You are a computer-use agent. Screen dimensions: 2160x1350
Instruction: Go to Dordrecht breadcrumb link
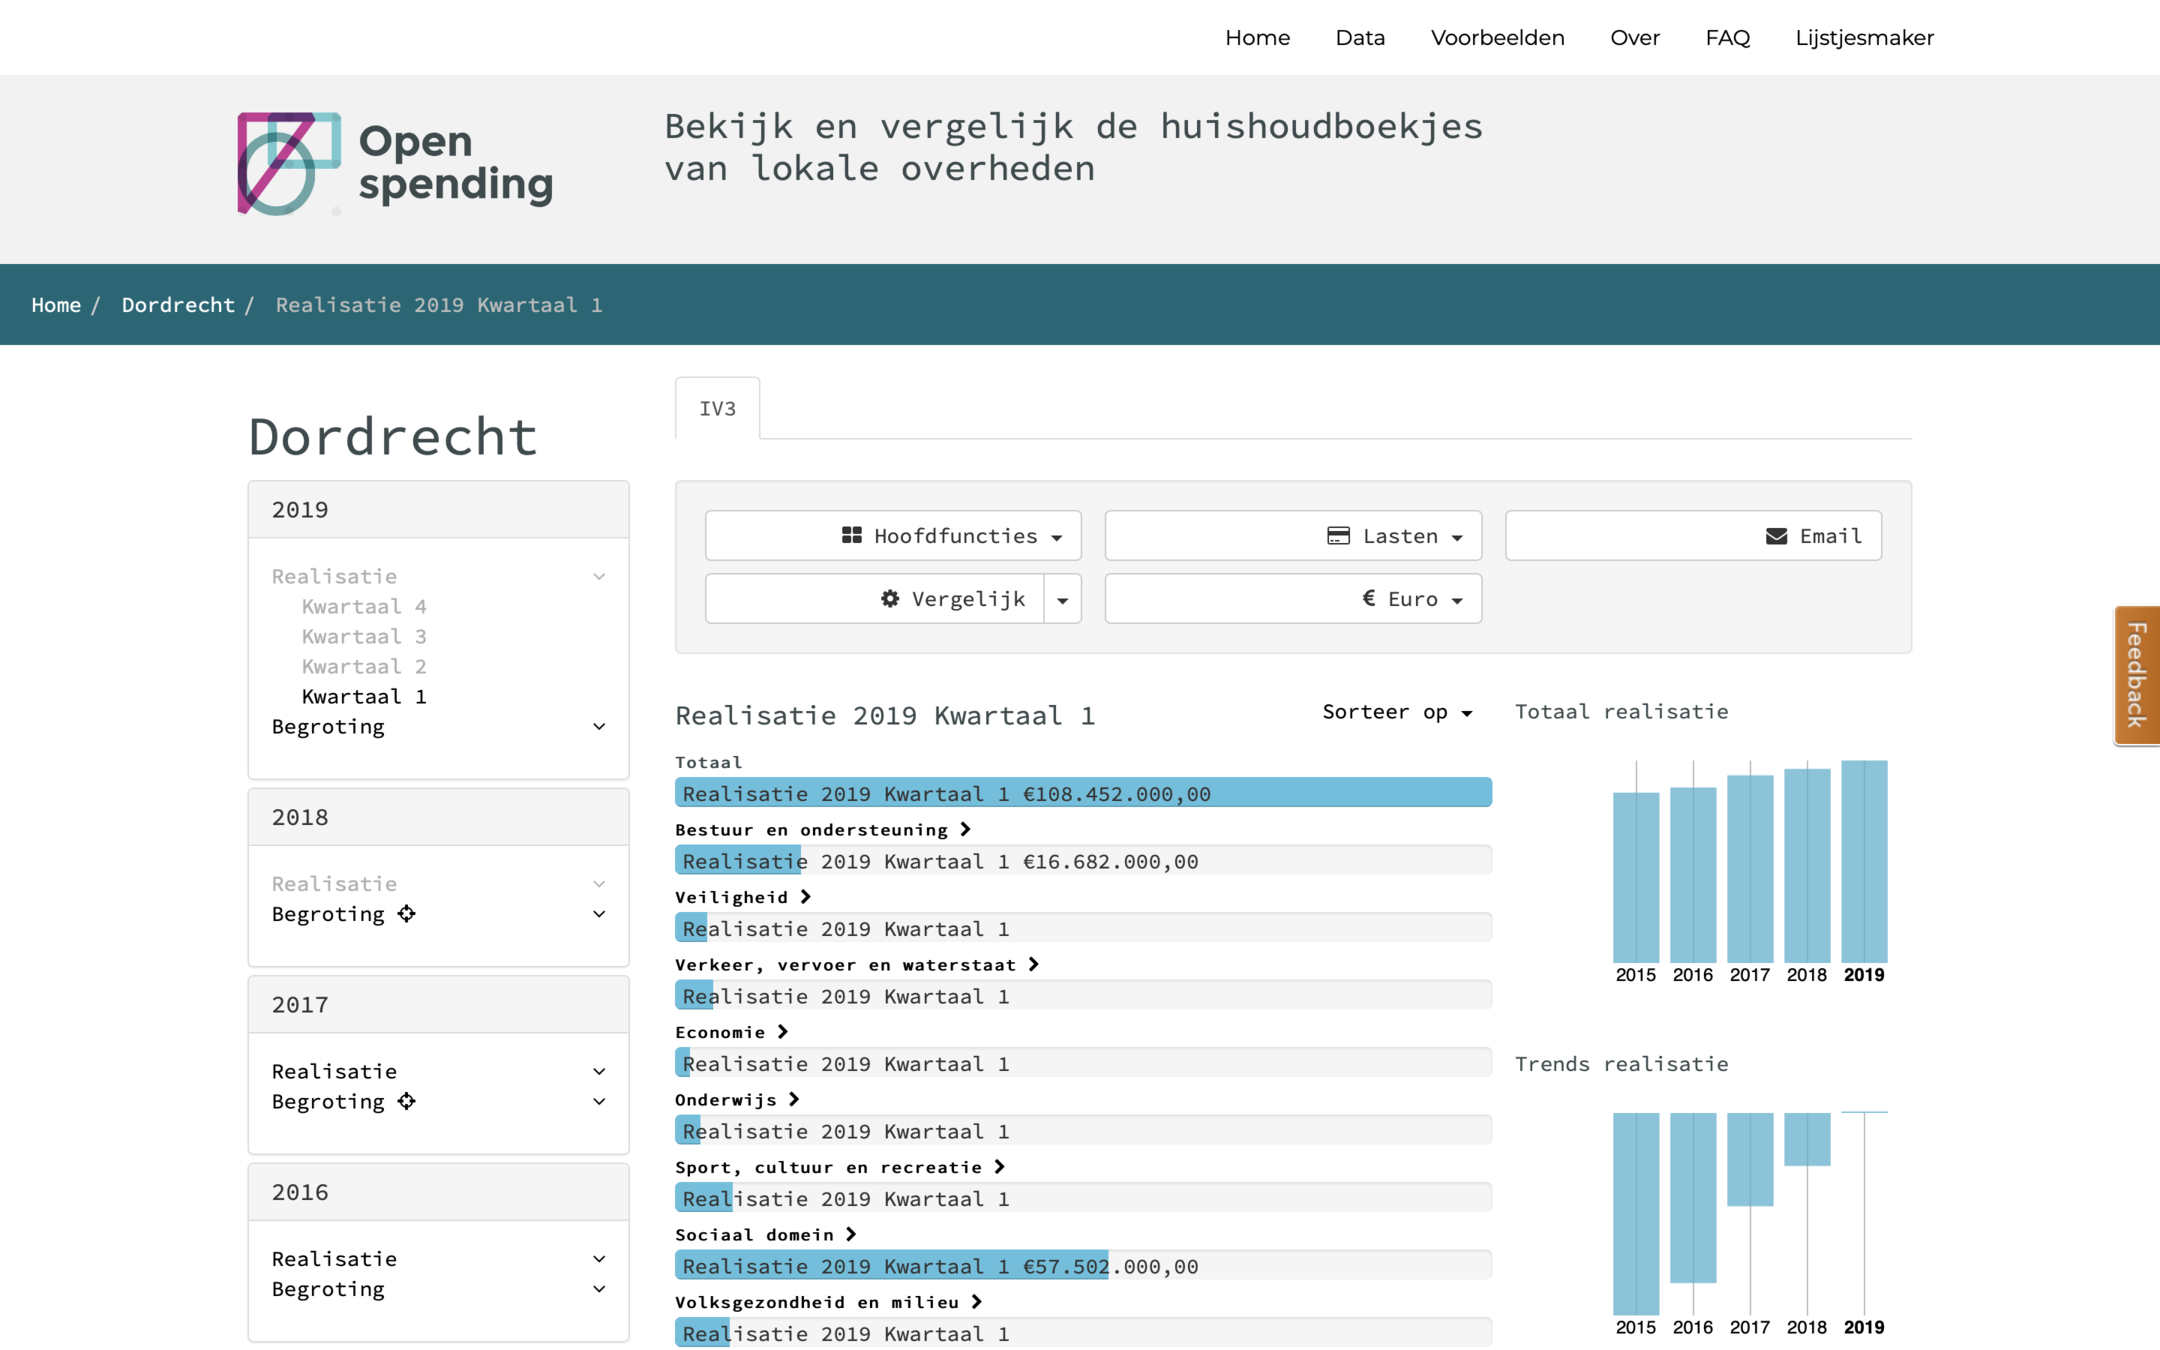coord(178,305)
